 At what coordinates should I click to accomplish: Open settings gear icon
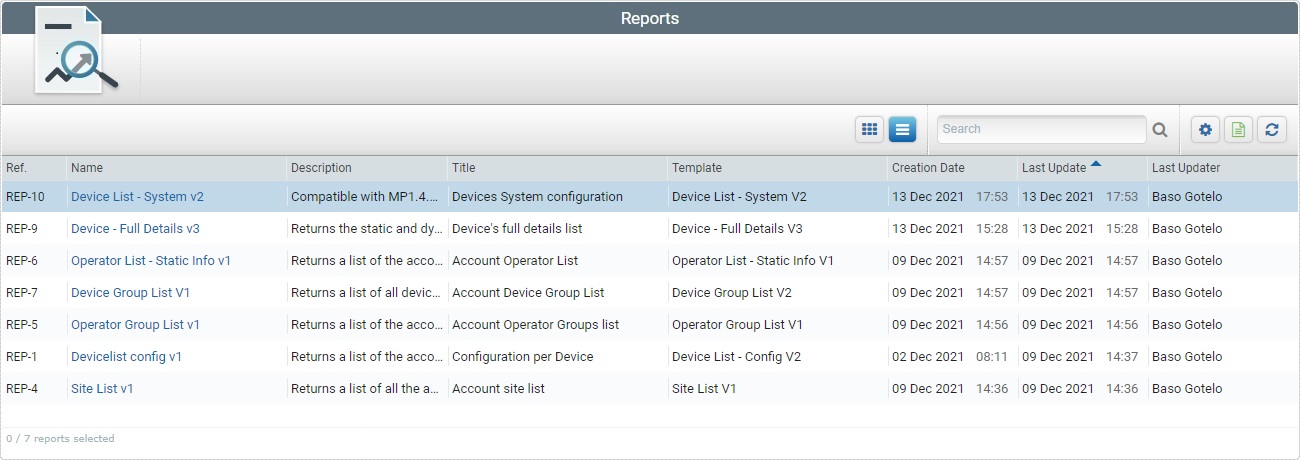tap(1205, 129)
